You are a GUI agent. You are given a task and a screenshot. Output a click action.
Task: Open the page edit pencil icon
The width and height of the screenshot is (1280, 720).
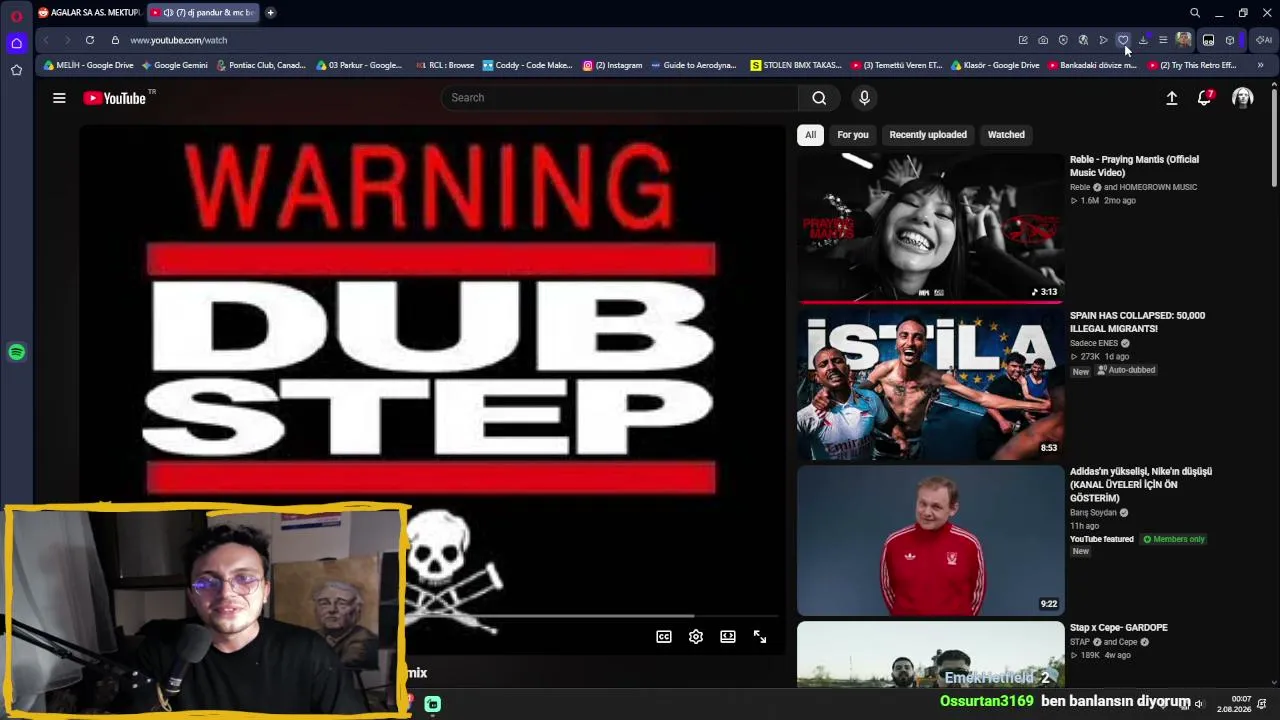coord(1023,40)
